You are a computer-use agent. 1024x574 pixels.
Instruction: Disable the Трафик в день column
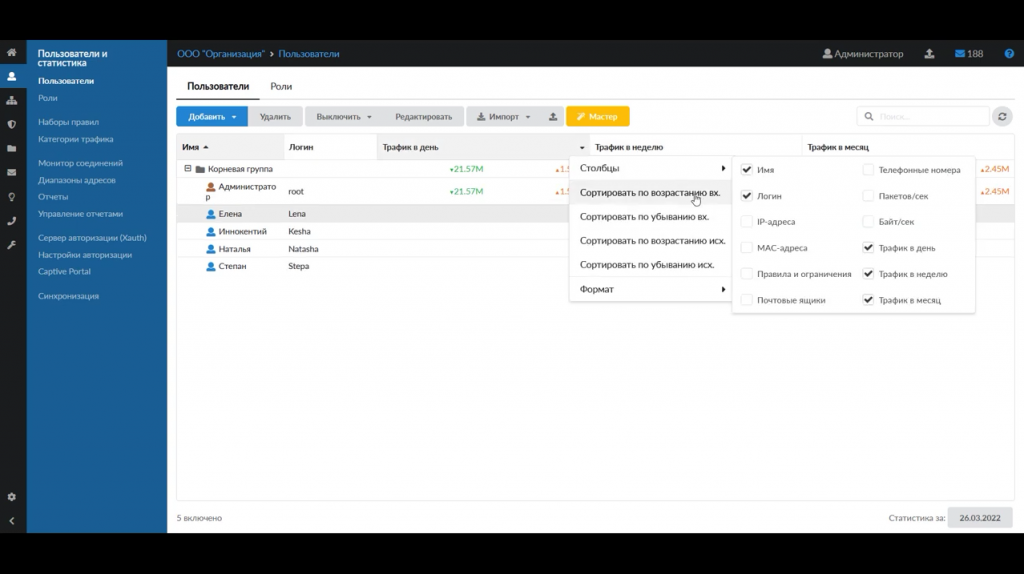[868, 247]
